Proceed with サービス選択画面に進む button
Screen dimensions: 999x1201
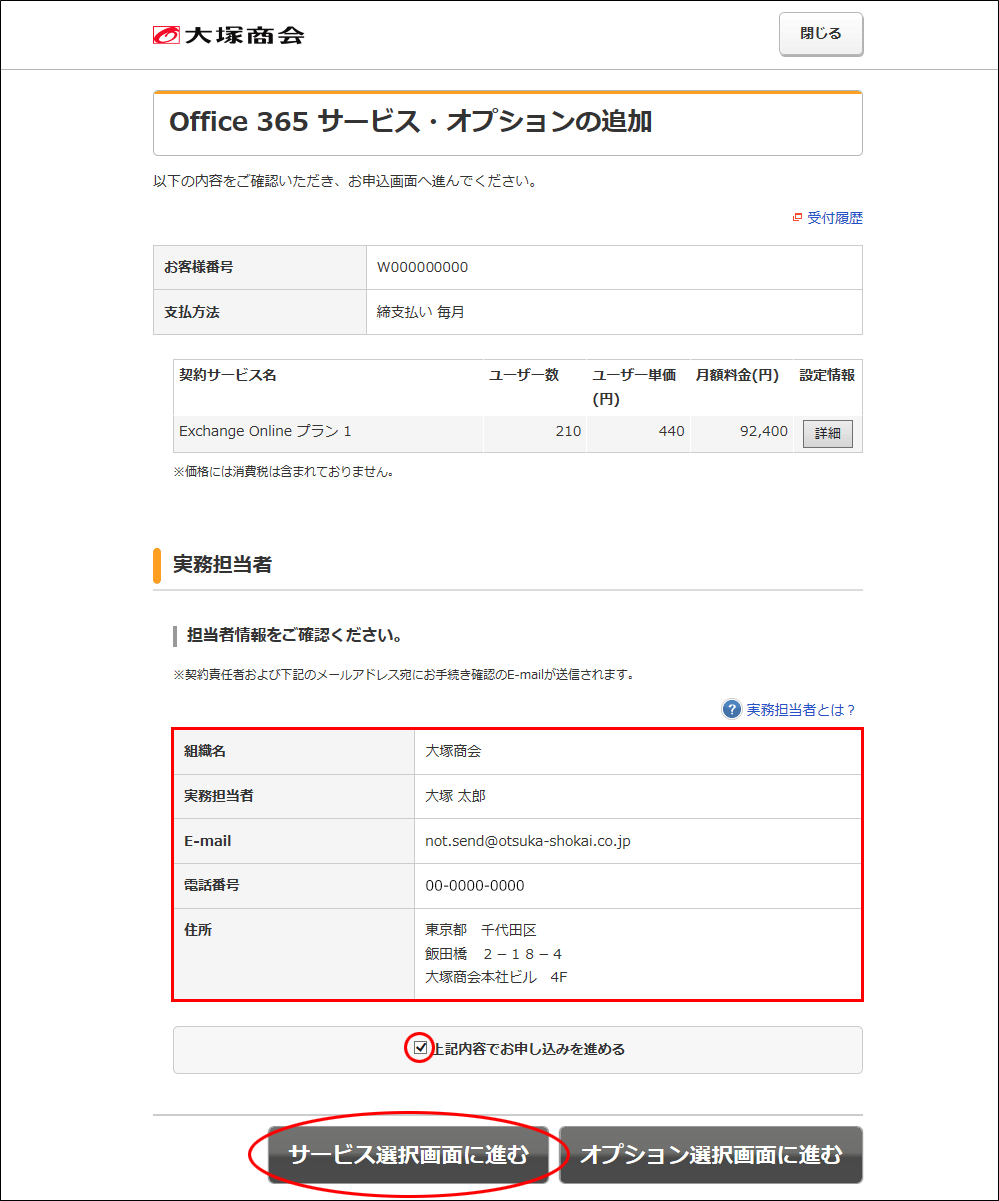(x=408, y=1155)
